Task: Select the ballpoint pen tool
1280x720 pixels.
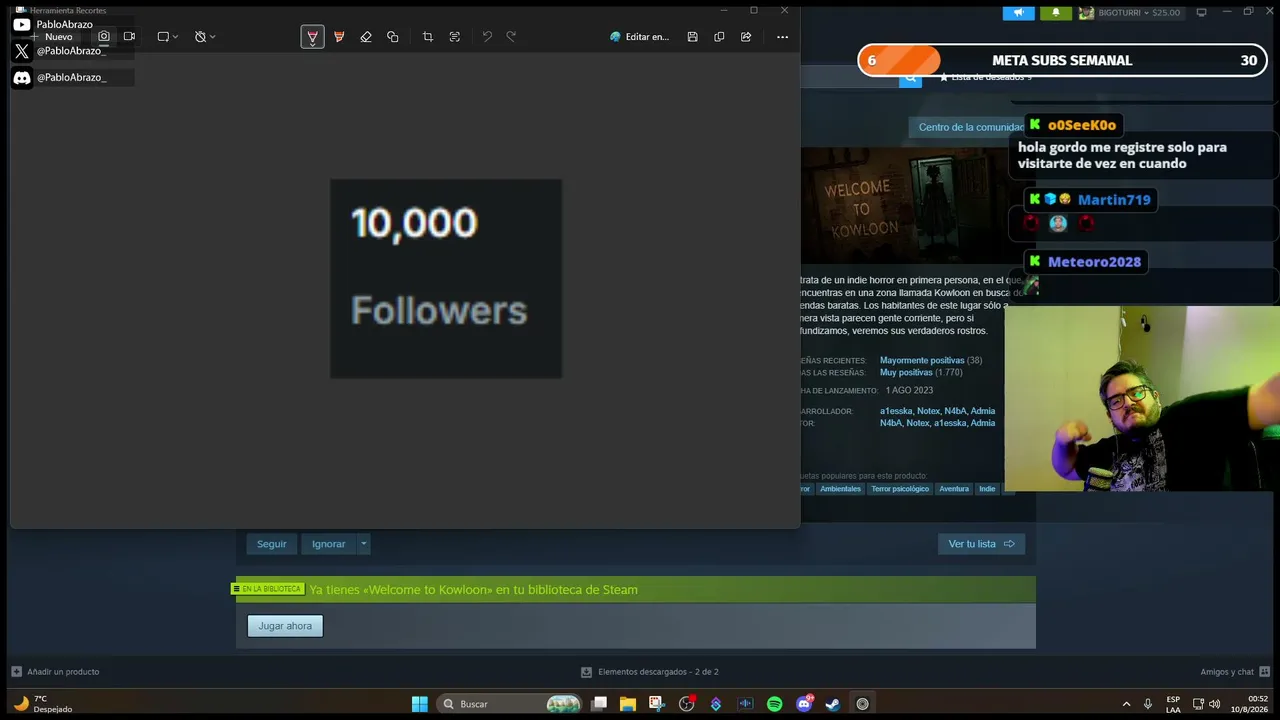Action: pyautogui.click(x=312, y=37)
